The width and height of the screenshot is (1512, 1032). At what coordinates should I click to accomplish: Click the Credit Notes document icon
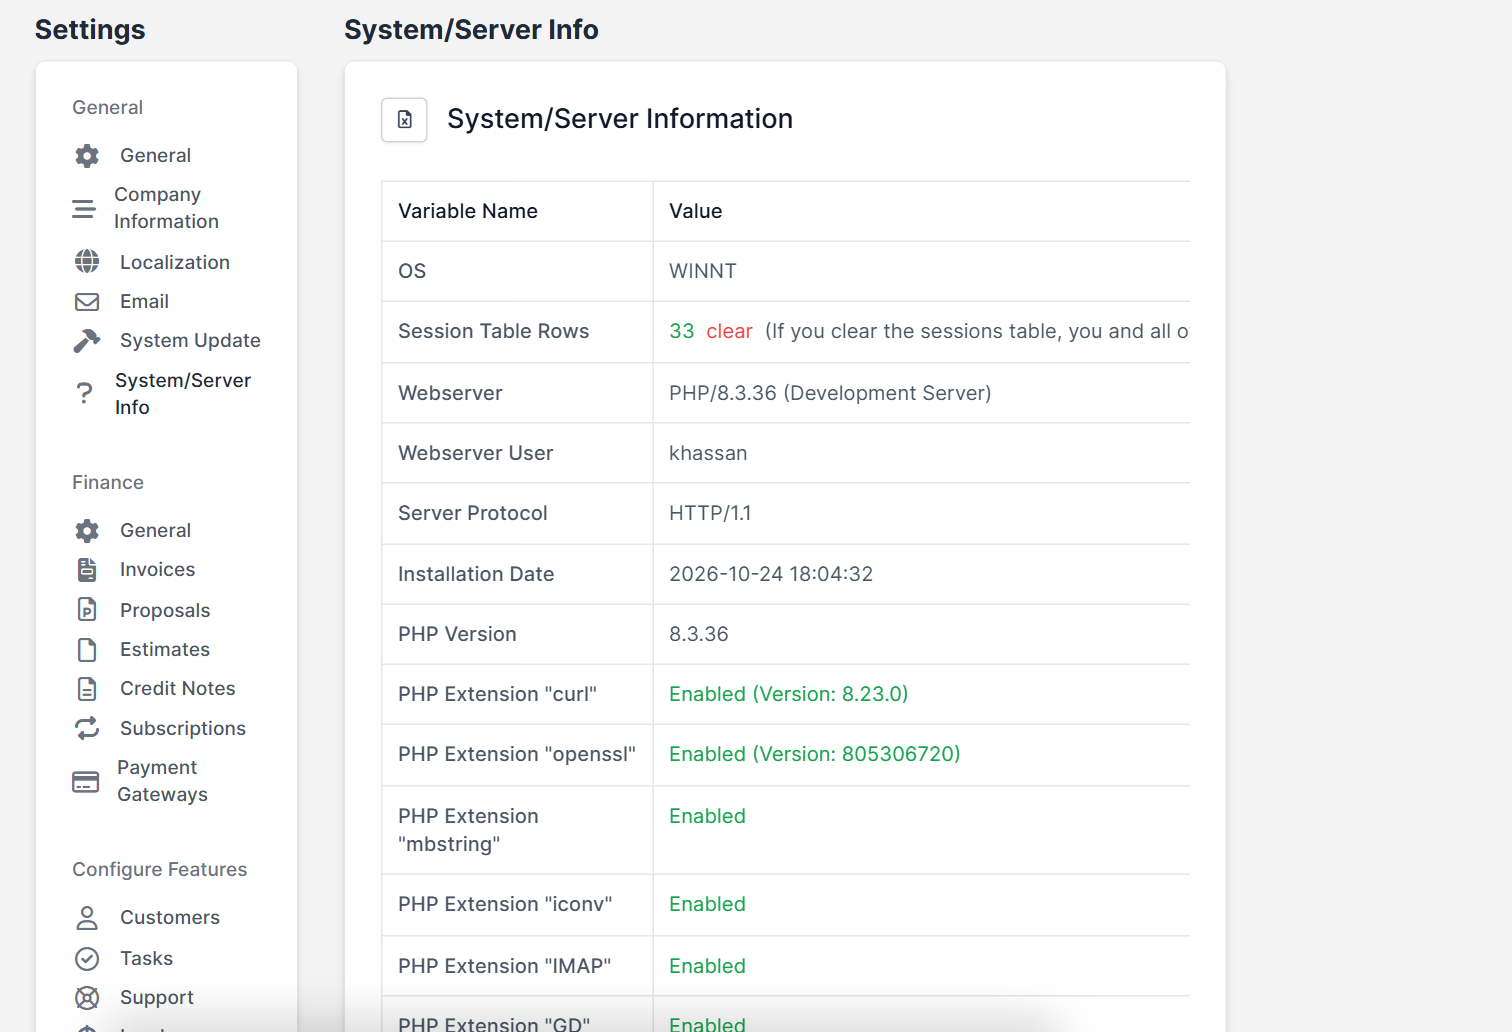(x=87, y=689)
